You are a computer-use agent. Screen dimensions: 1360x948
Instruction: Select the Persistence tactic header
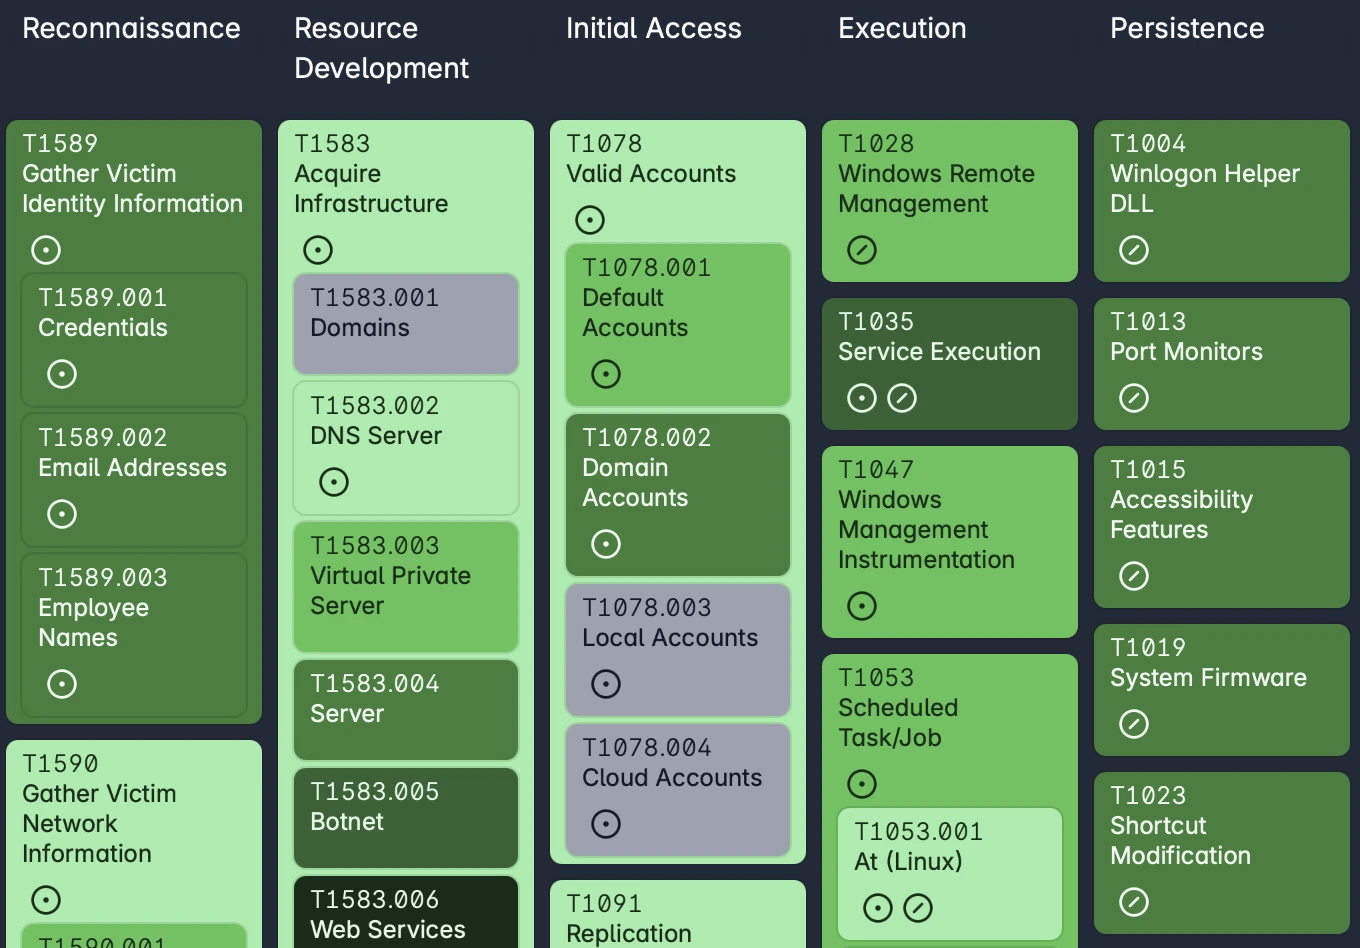point(1187,28)
